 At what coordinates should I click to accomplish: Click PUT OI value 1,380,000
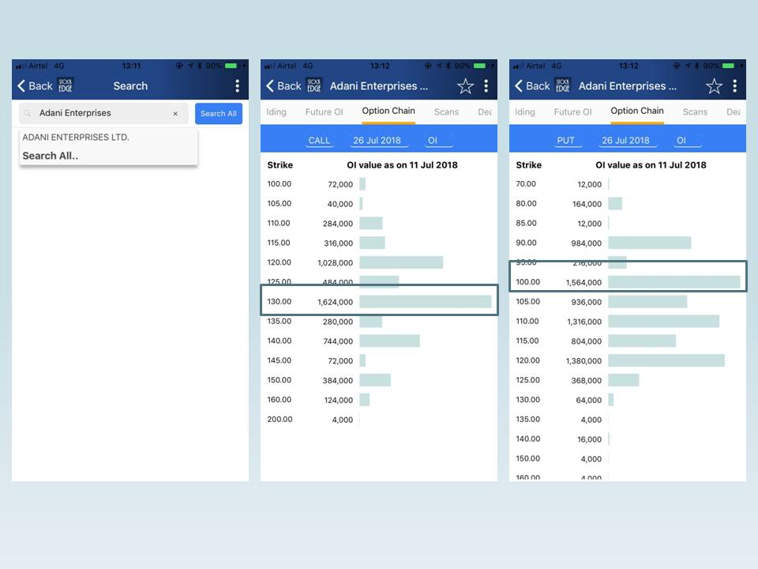584,361
